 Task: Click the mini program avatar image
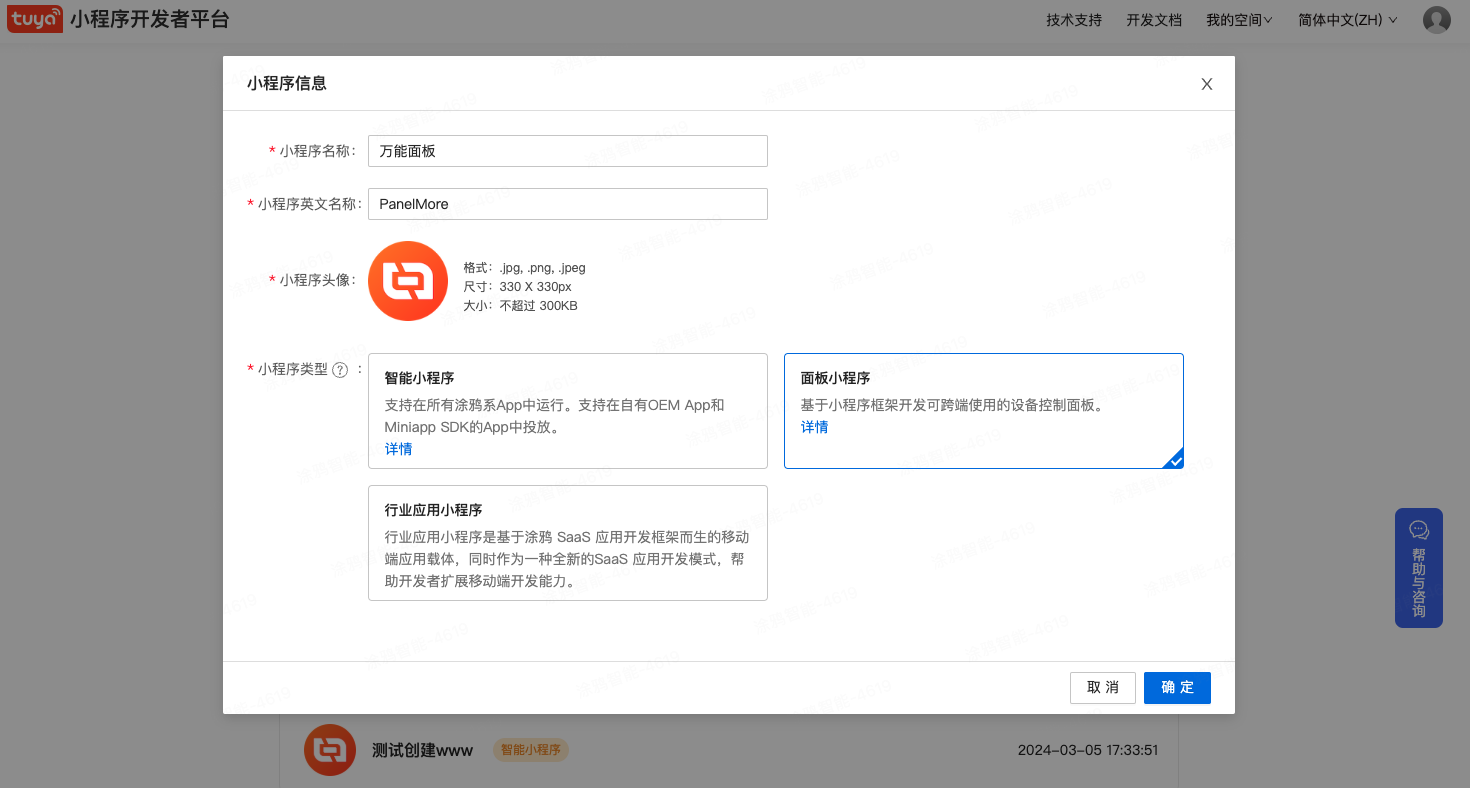408,281
